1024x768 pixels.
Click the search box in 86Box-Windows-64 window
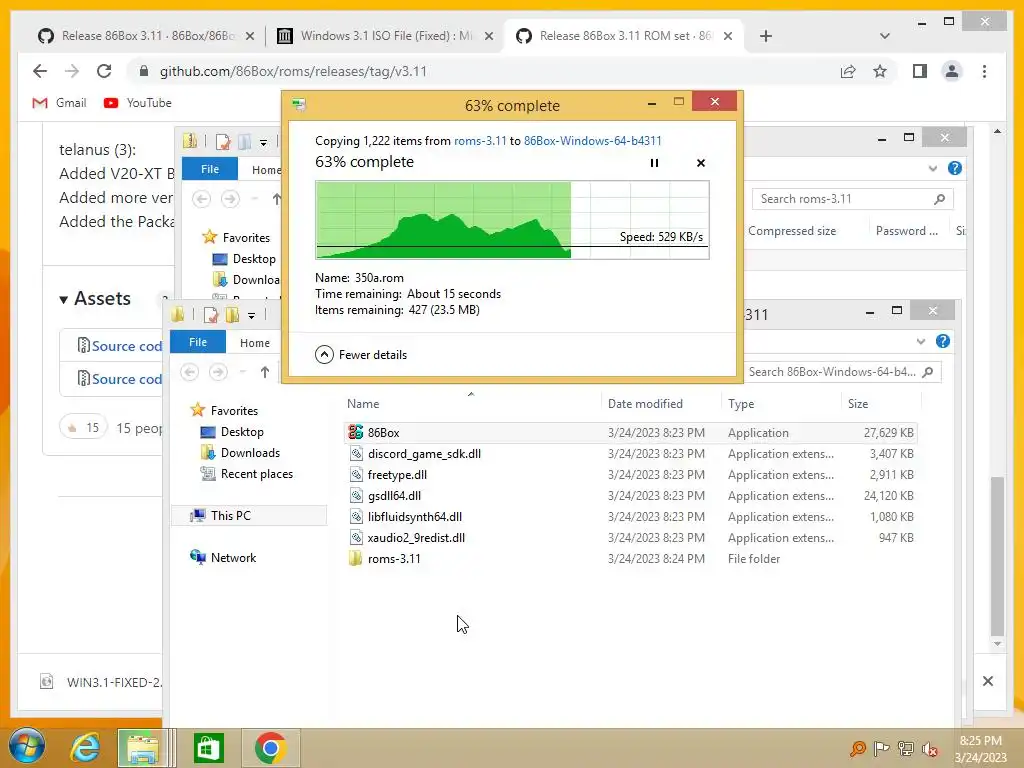click(842, 372)
